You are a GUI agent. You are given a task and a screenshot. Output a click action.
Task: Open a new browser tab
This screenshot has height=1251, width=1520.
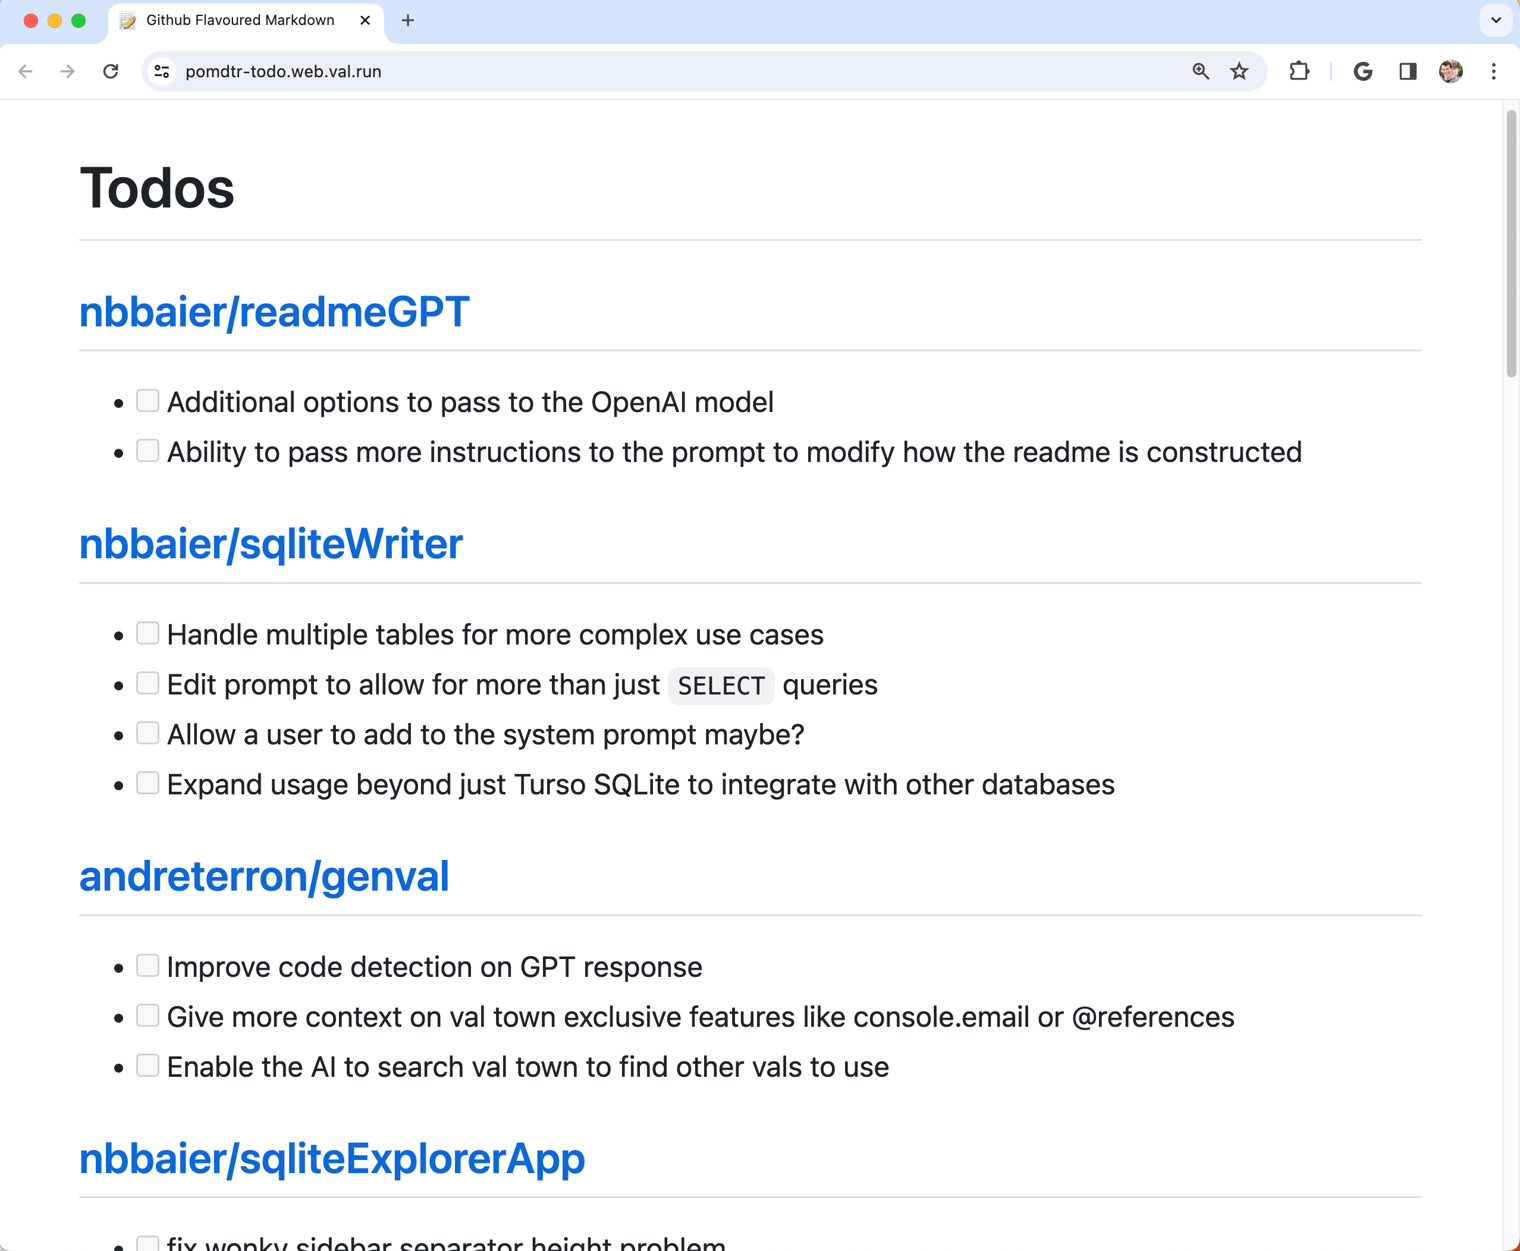pyautogui.click(x=408, y=20)
